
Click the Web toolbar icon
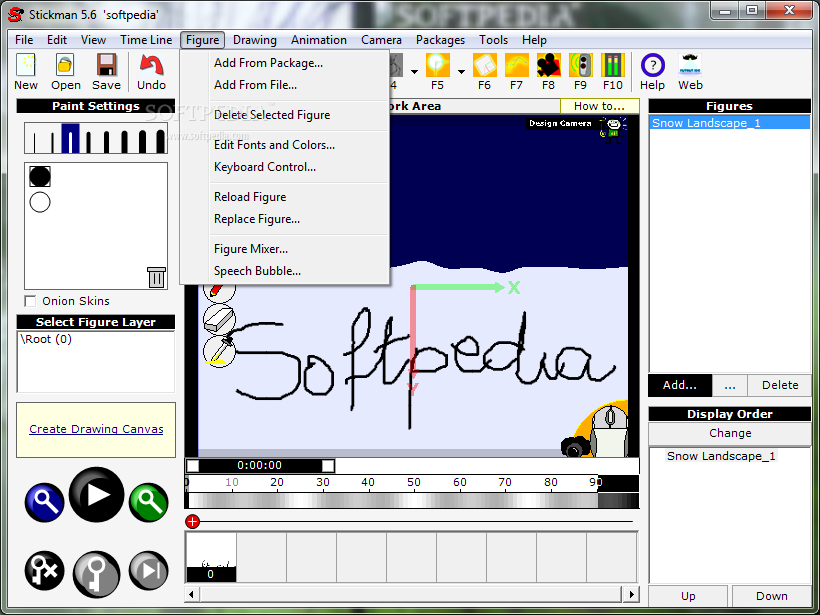pos(690,65)
